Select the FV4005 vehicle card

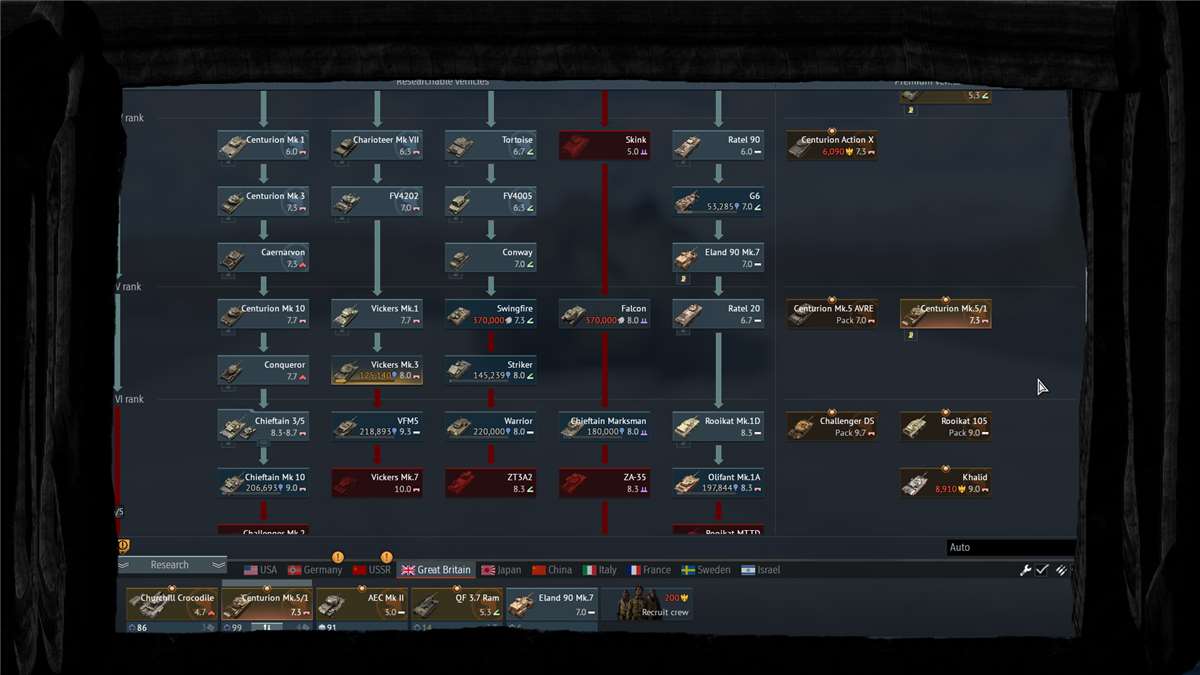tap(491, 202)
